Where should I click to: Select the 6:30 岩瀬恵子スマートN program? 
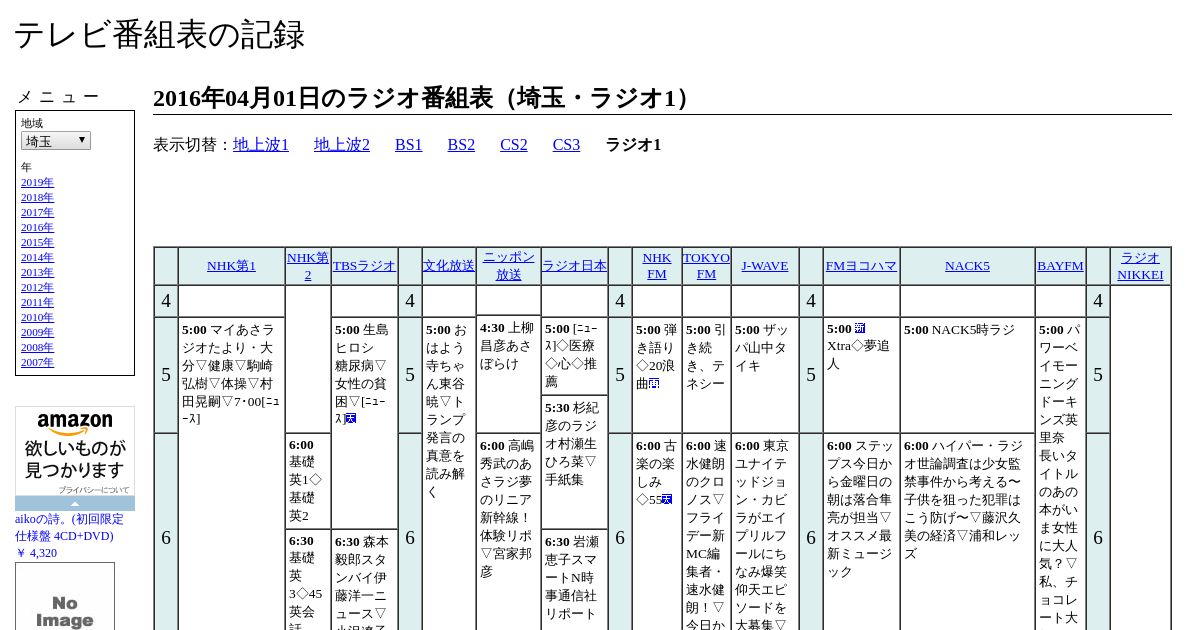pyautogui.click(x=574, y=578)
